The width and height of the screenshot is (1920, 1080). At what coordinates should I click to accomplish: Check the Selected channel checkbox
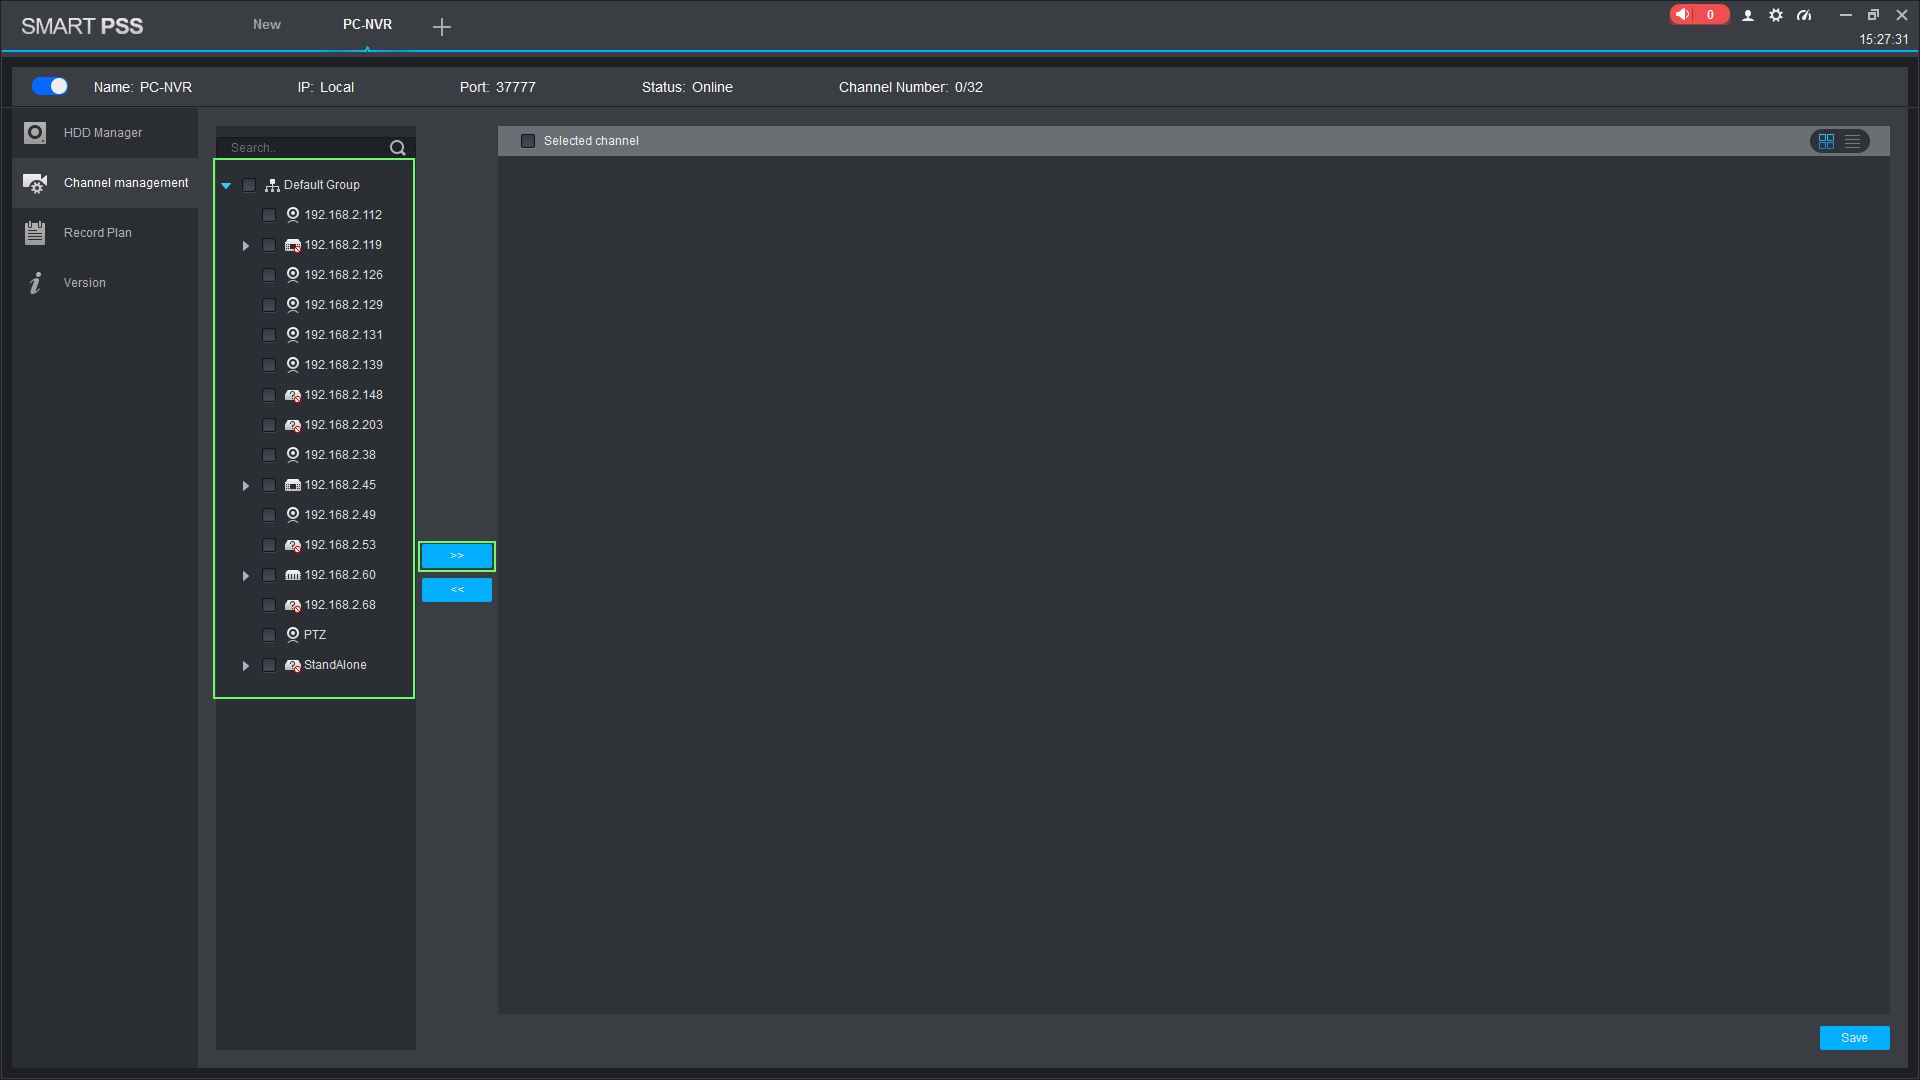coord(528,141)
